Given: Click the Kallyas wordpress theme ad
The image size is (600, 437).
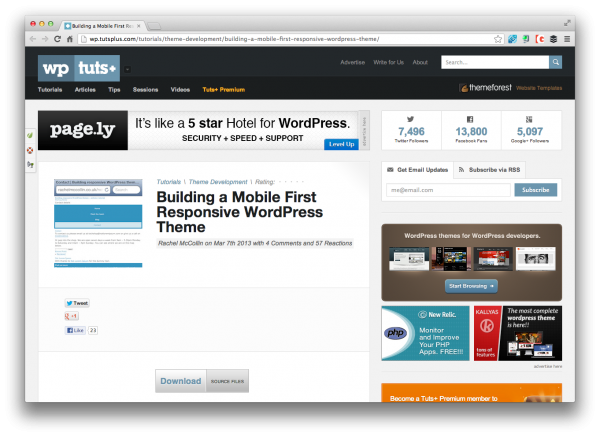Looking at the screenshot, I should point(518,333).
